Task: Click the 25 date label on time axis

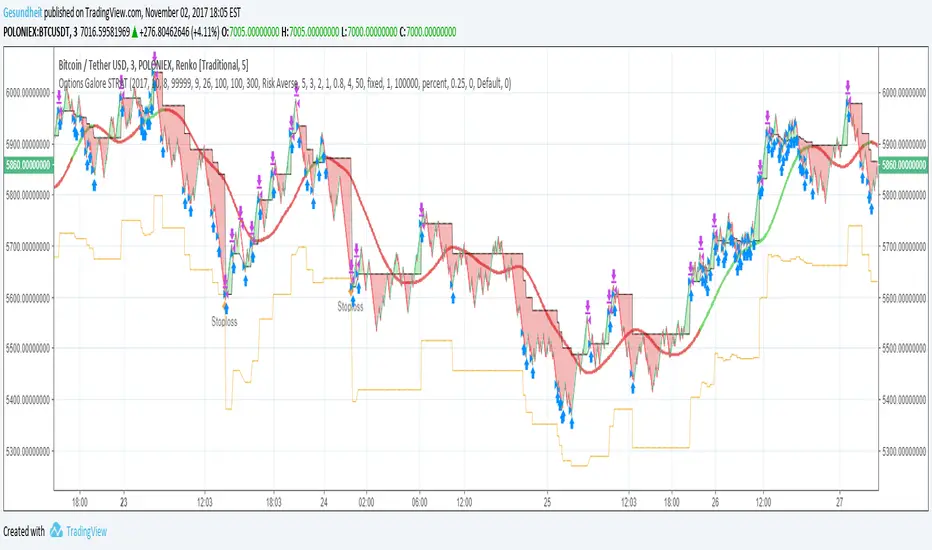Action: click(547, 502)
